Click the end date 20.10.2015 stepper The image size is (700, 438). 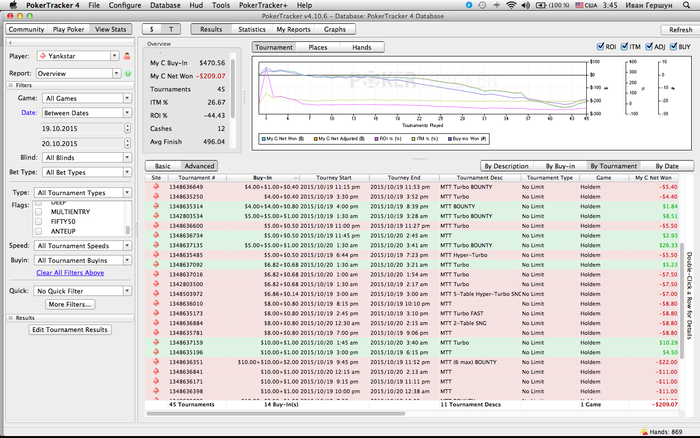[128, 143]
